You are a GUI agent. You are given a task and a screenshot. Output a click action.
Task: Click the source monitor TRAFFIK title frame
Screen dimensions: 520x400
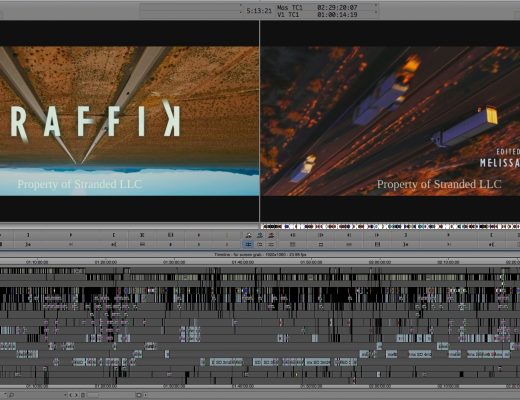[x=129, y=121]
